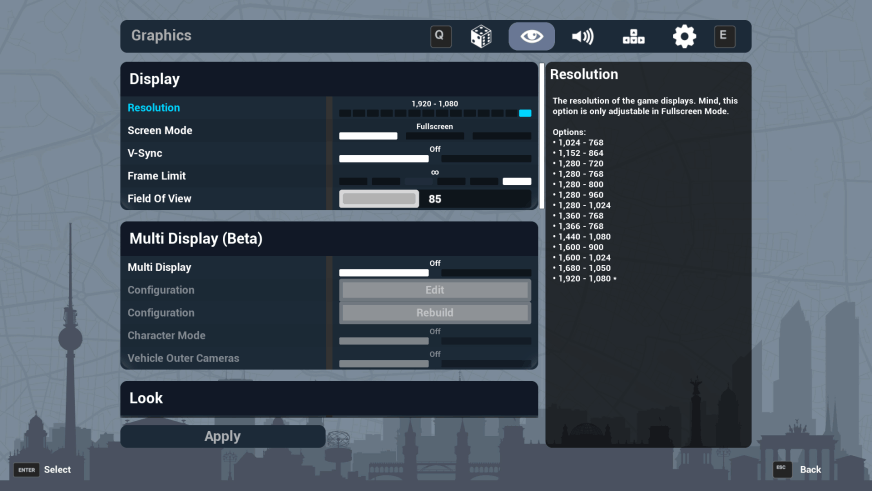Click the Apply button
This screenshot has width=872, height=491.
pos(222,437)
